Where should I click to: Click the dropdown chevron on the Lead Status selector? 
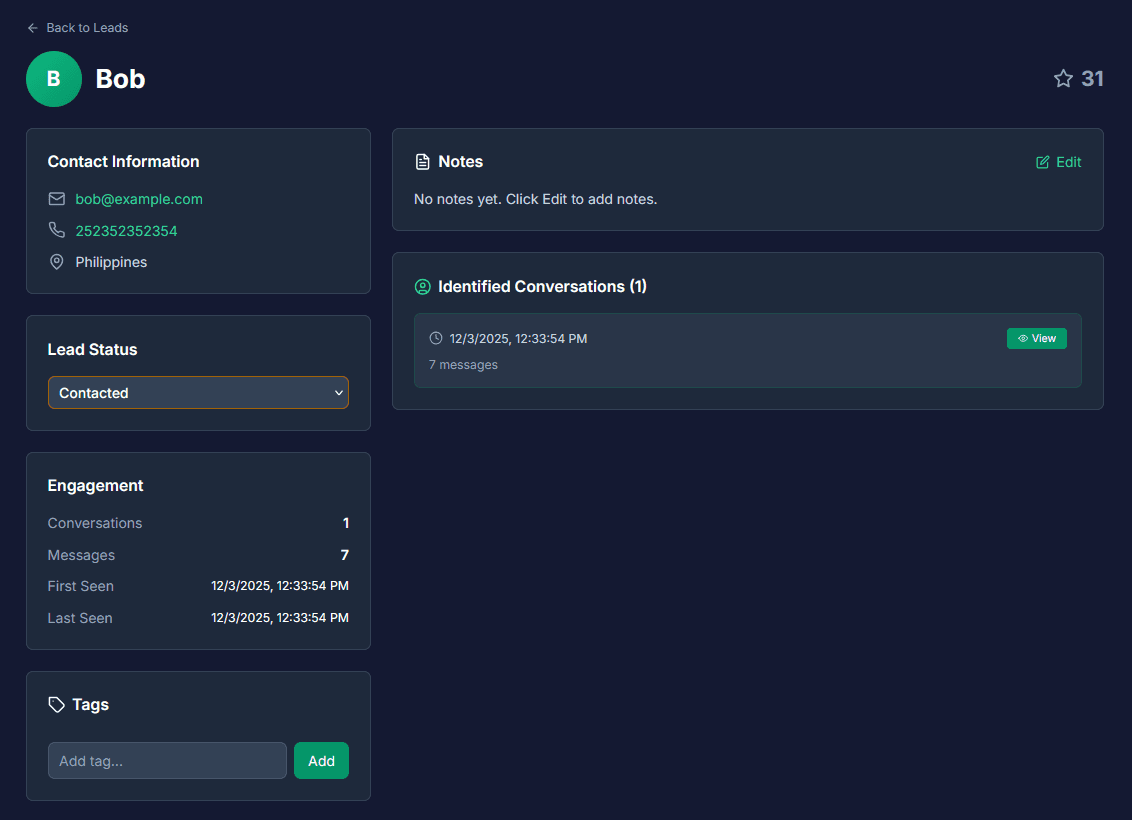click(x=338, y=392)
